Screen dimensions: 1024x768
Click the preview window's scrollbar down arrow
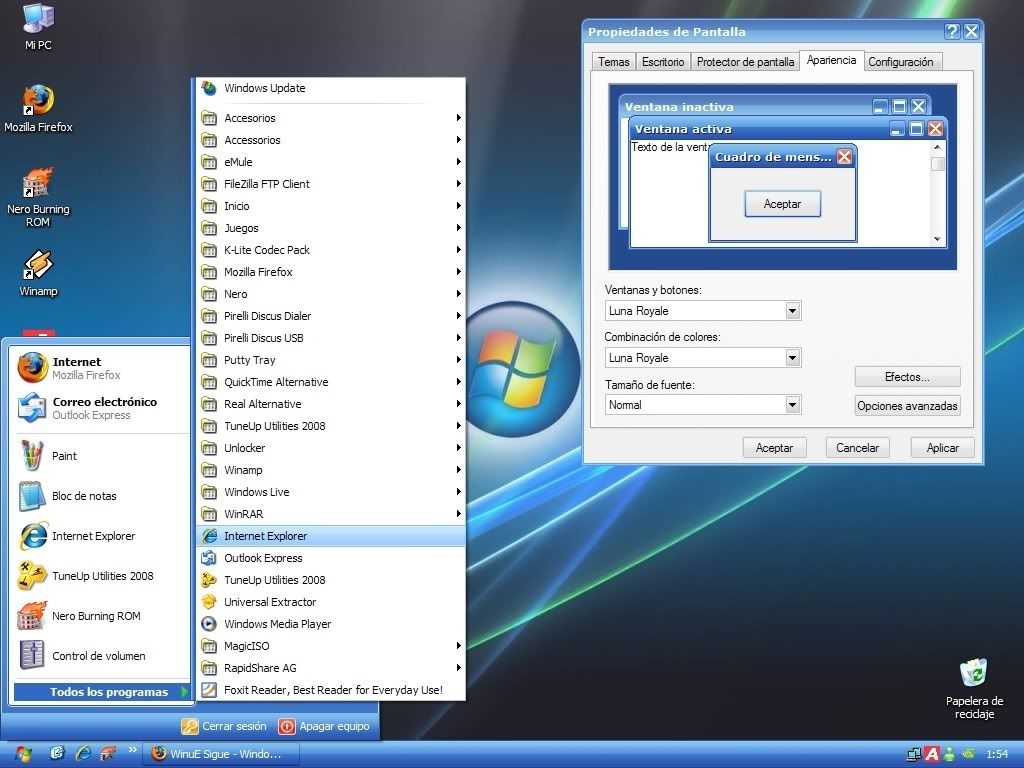click(937, 239)
